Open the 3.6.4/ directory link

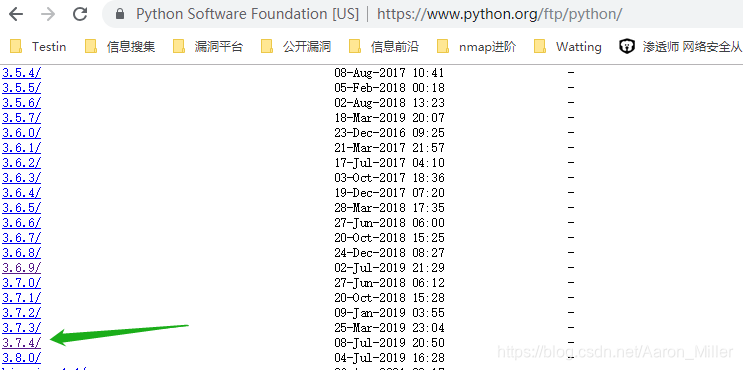point(21,193)
